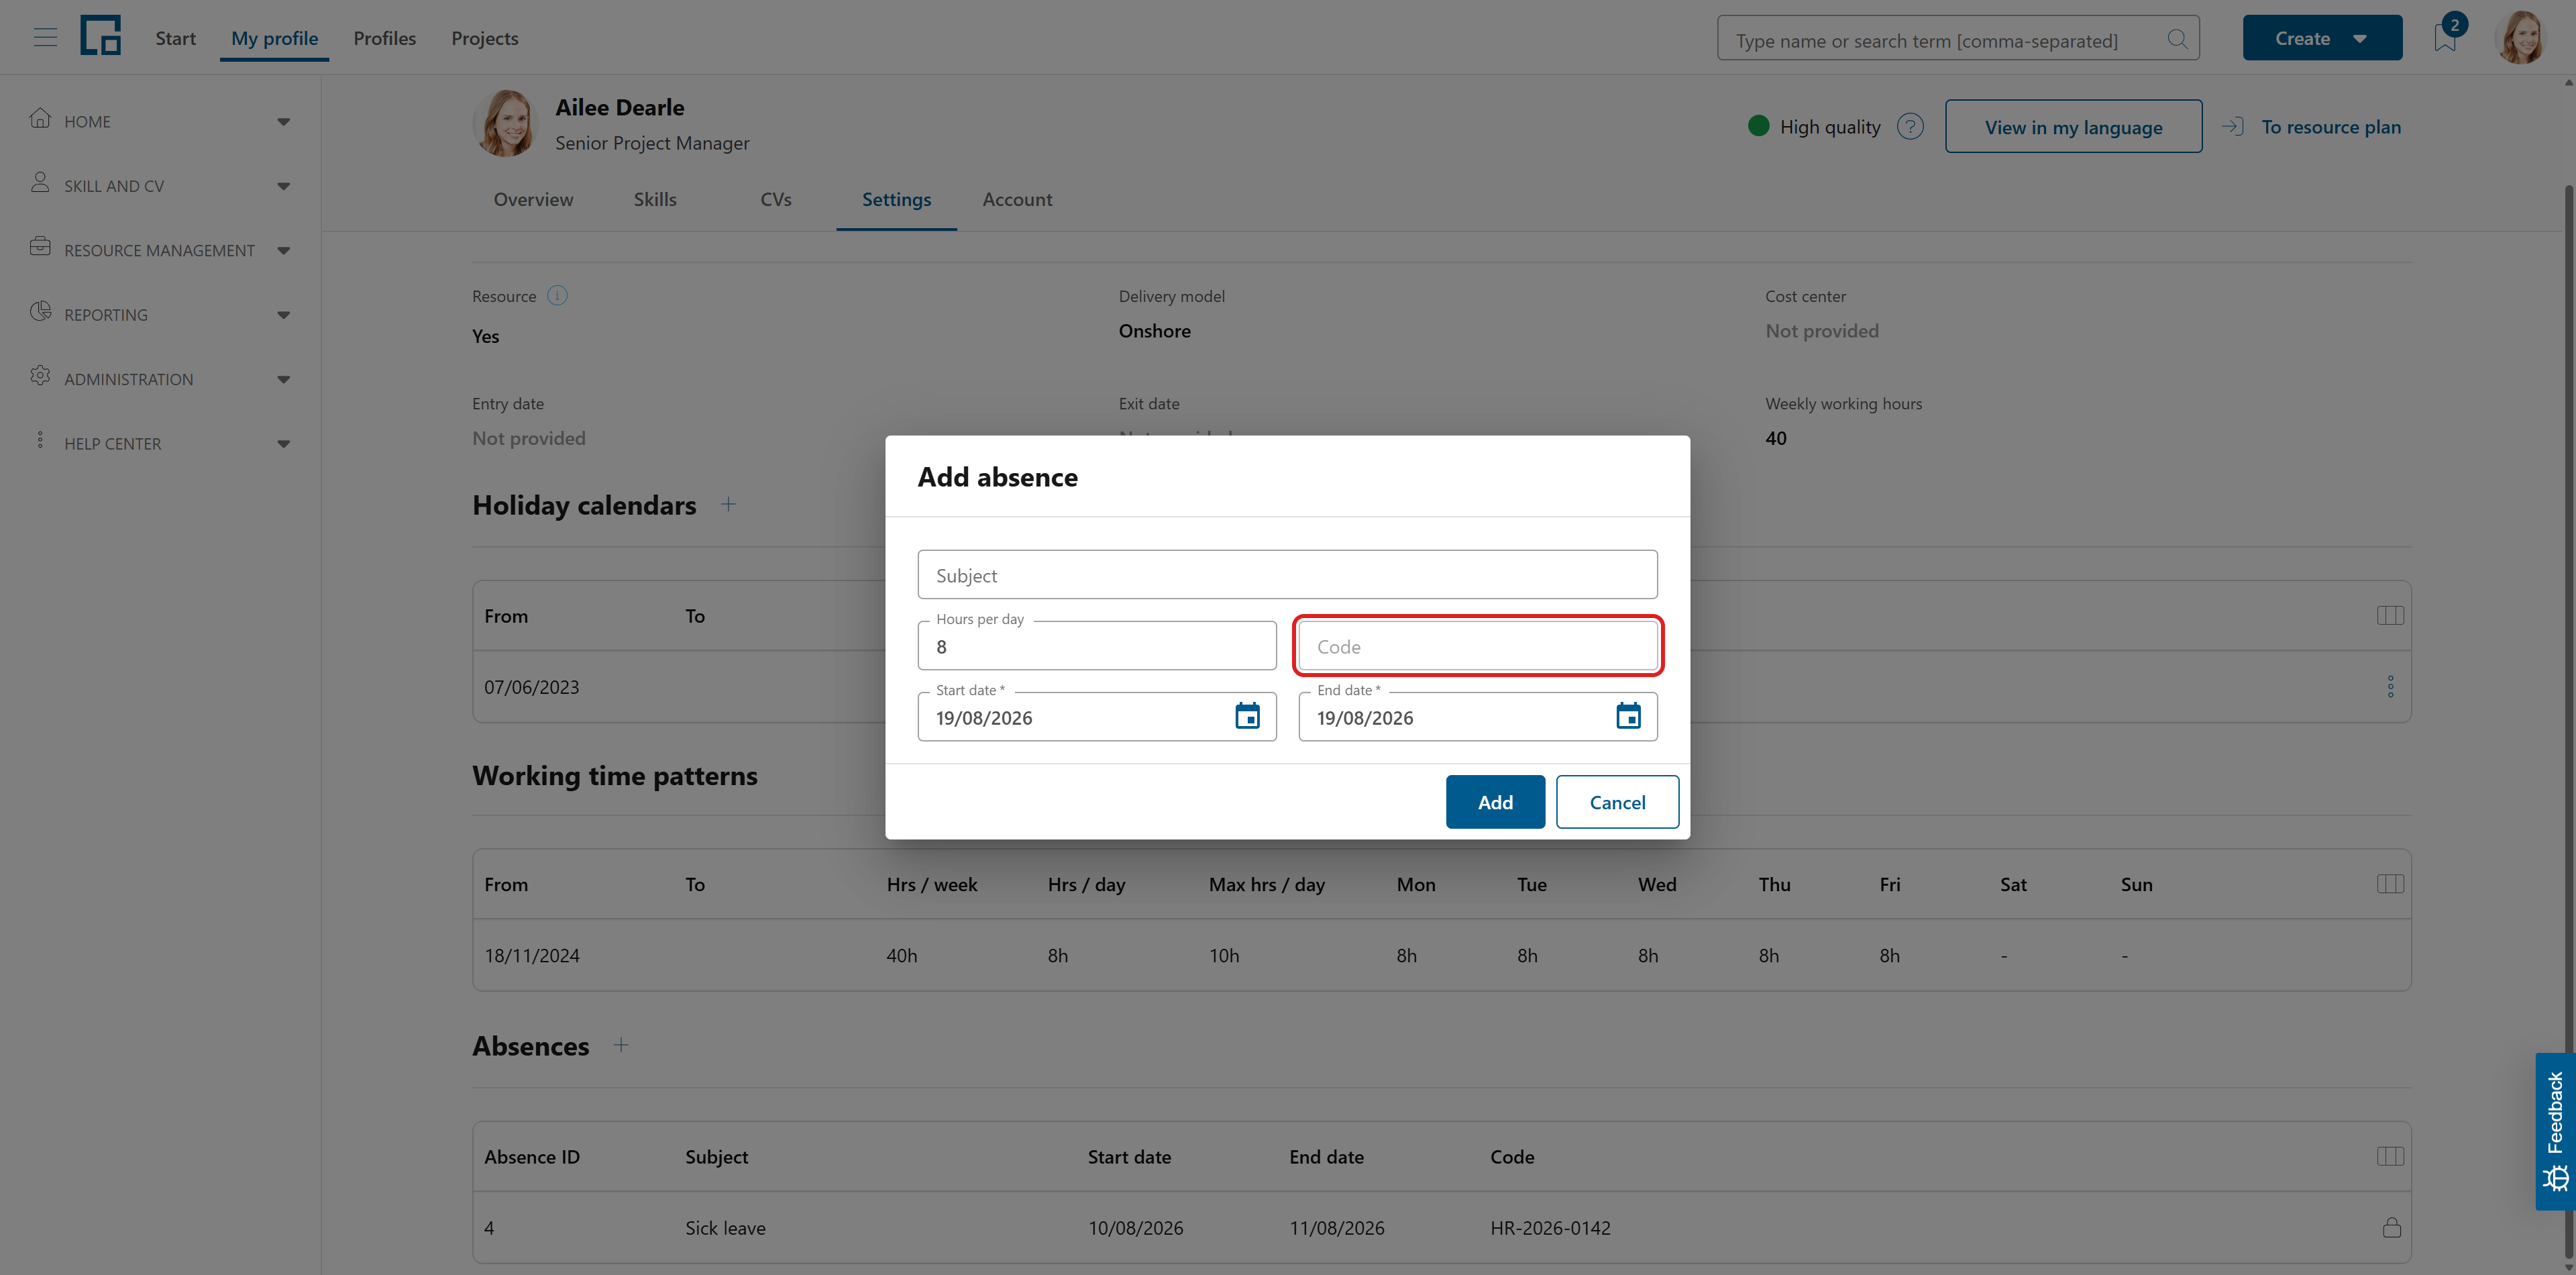Open the Profiles top menu item
Image resolution: width=2576 pixels, height=1275 pixels.
(384, 38)
